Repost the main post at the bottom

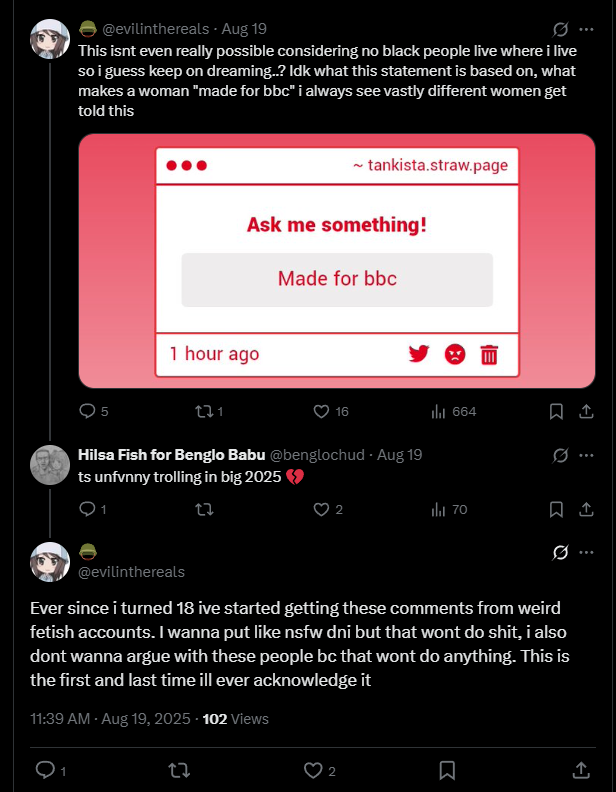180,770
